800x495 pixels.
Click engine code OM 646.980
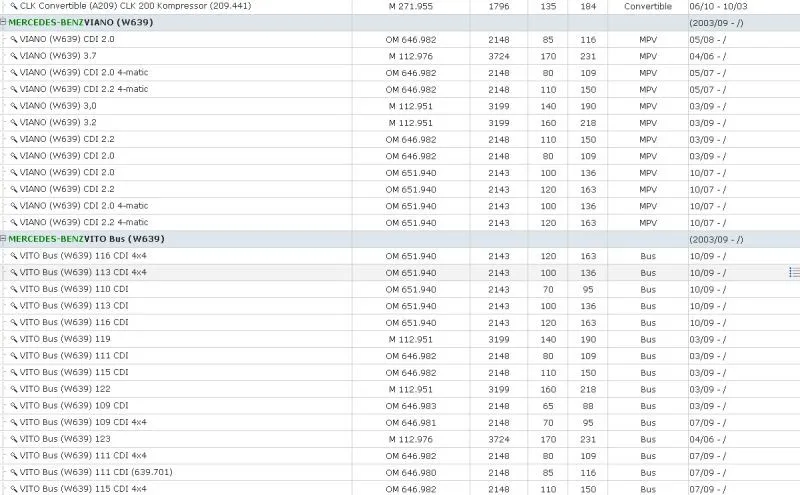click(x=411, y=473)
